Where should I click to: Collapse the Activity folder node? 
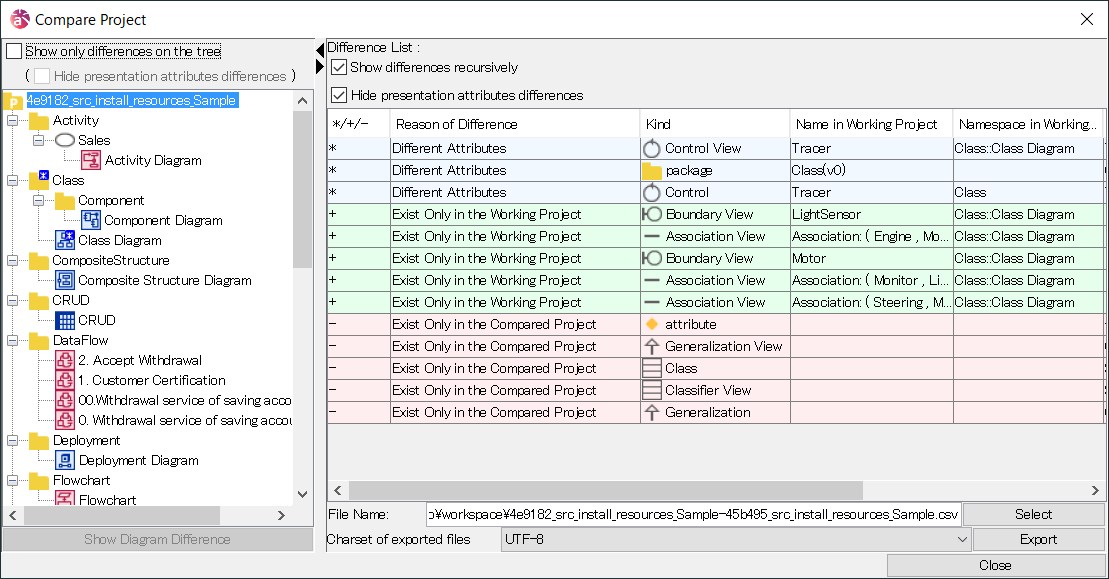pyautogui.click(x=13, y=120)
